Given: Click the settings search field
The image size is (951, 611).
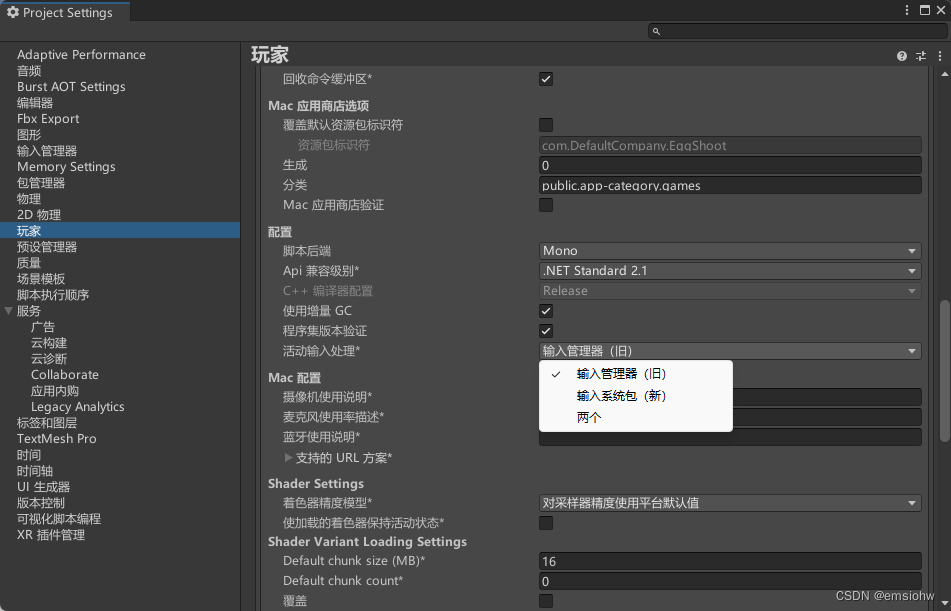Looking at the screenshot, I should tap(797, 31).
